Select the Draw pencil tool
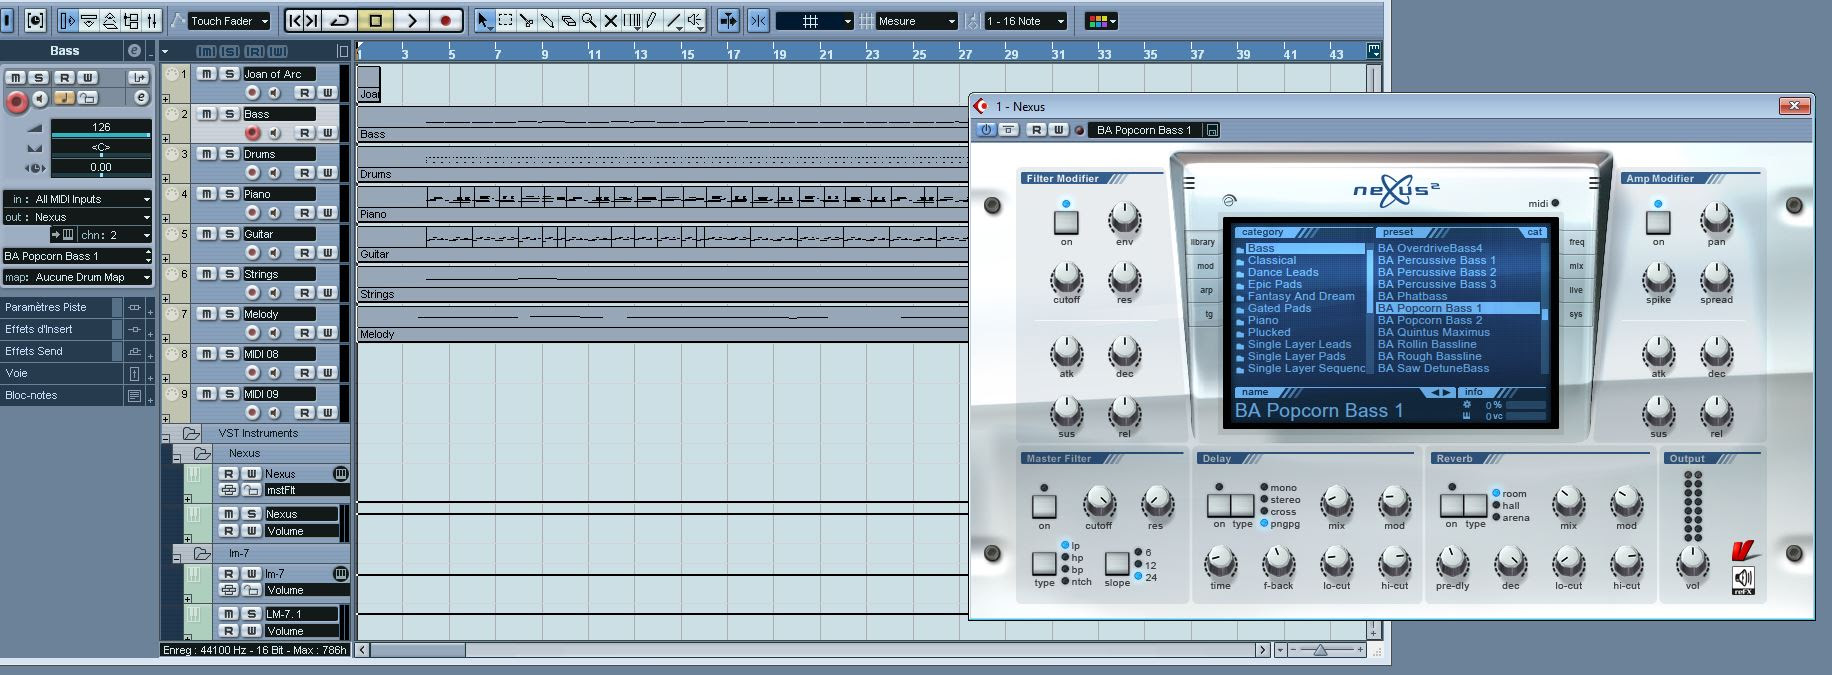1832x675 pixels. (652, 20)
